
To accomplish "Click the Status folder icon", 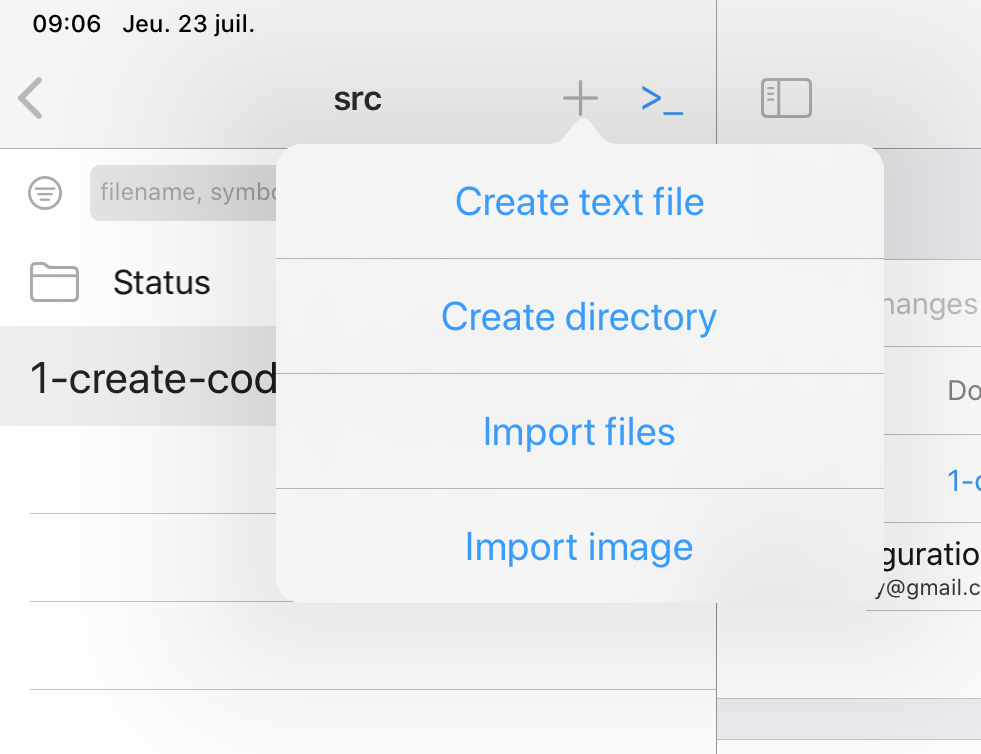I will [54, 282].
